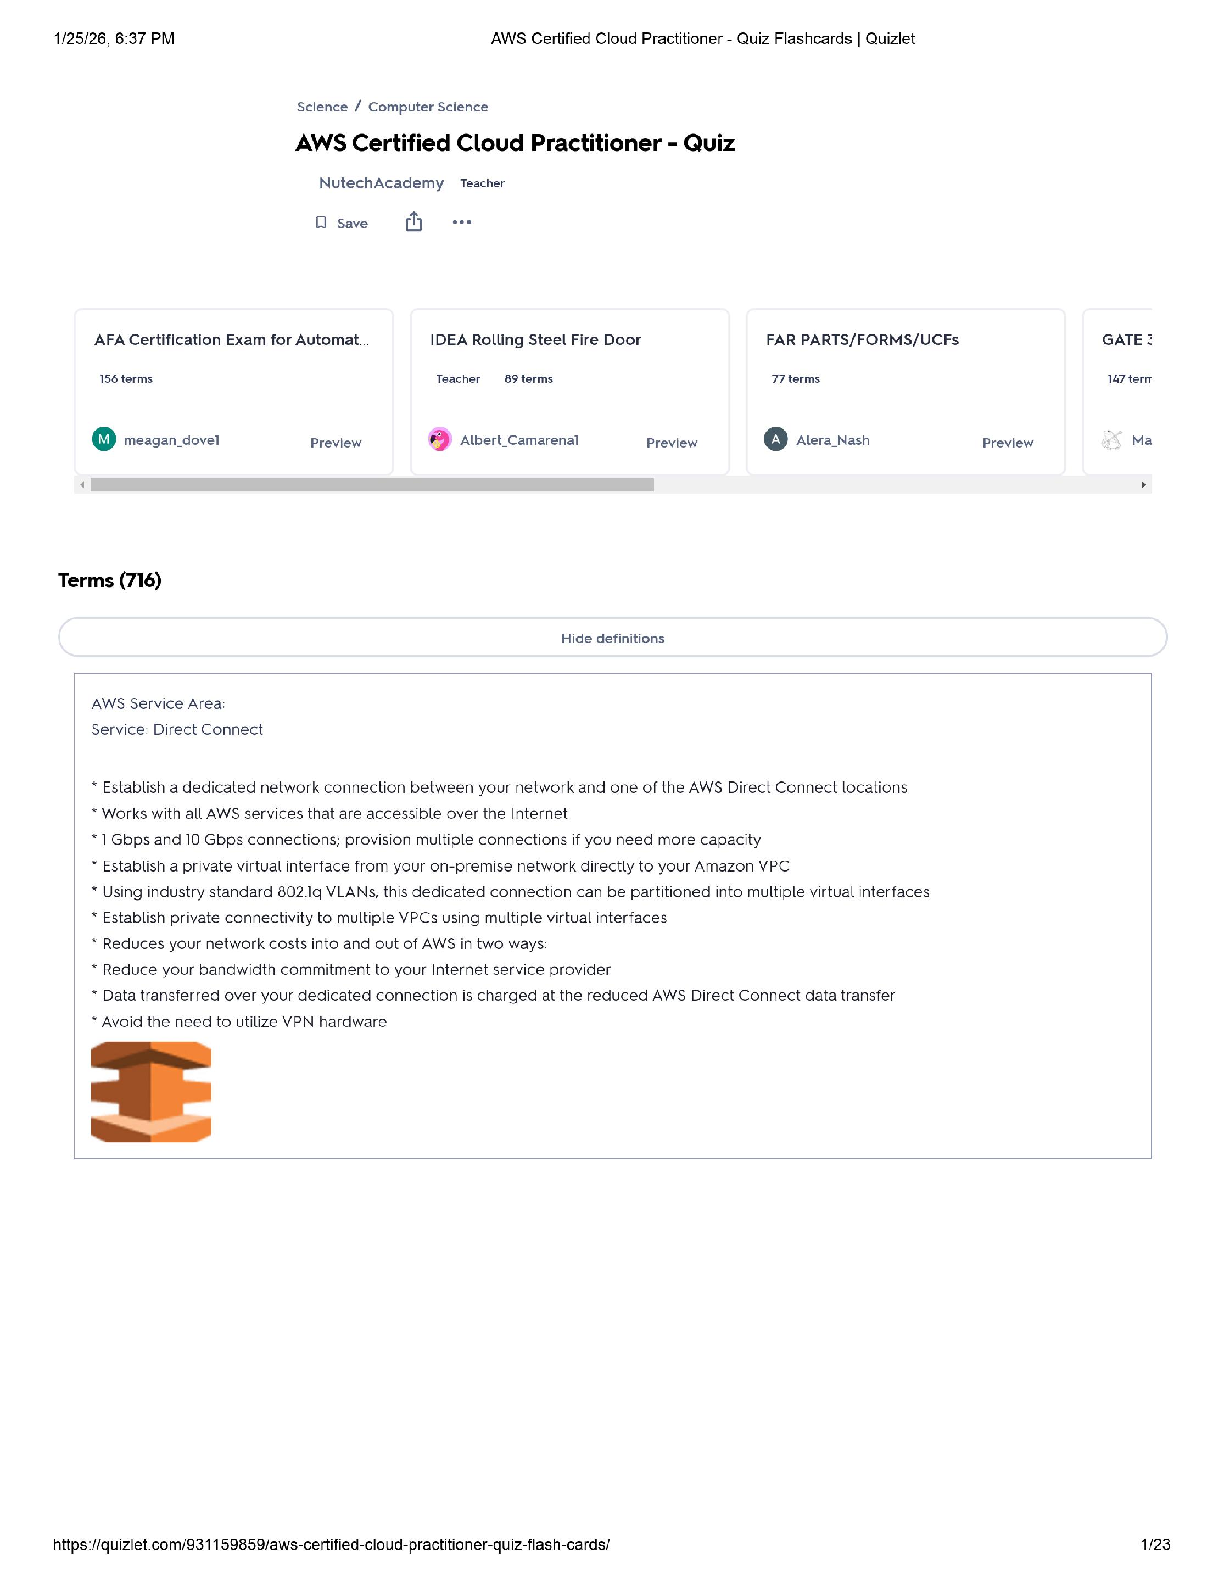1224x1584 pixels.
Task: Preview FAR PARTS/FORMS/UCFs set
Action: [x=1007, y=443]
